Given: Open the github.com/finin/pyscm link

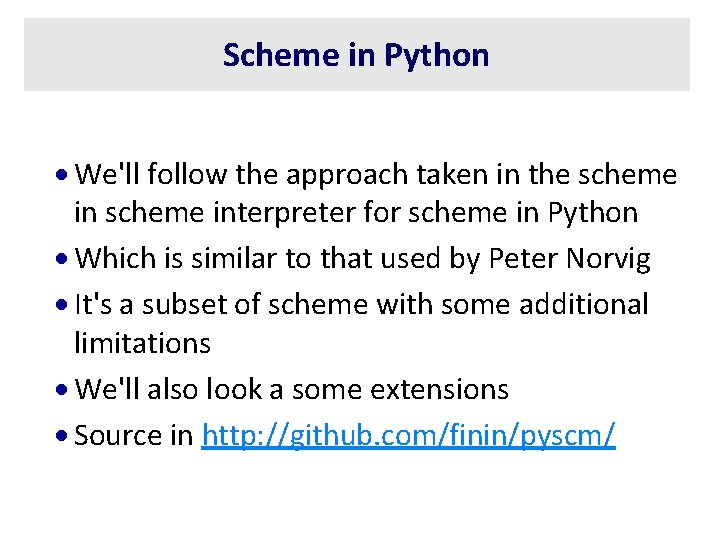Looking at the screenshot, I should (x=408, y=435).
